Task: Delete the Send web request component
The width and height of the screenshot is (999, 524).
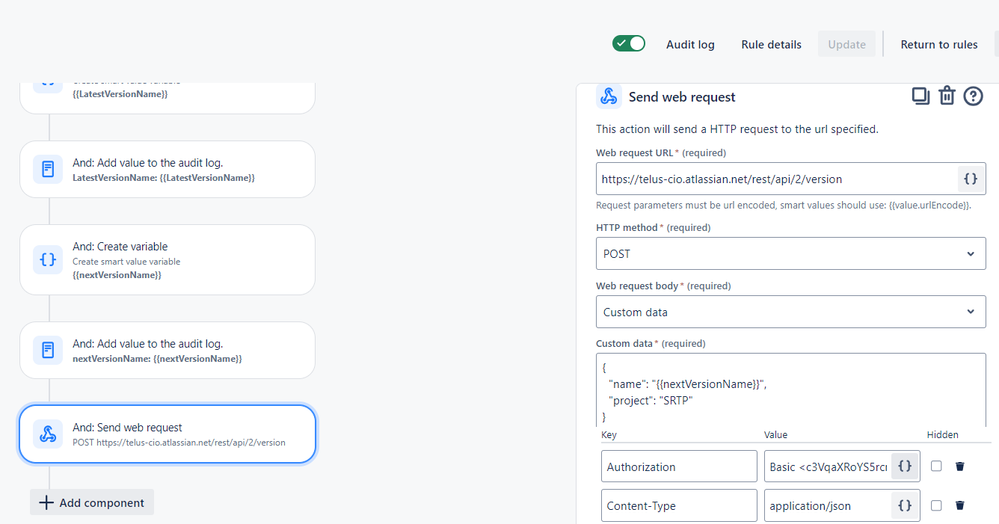Action: click(x=947, y=96)
